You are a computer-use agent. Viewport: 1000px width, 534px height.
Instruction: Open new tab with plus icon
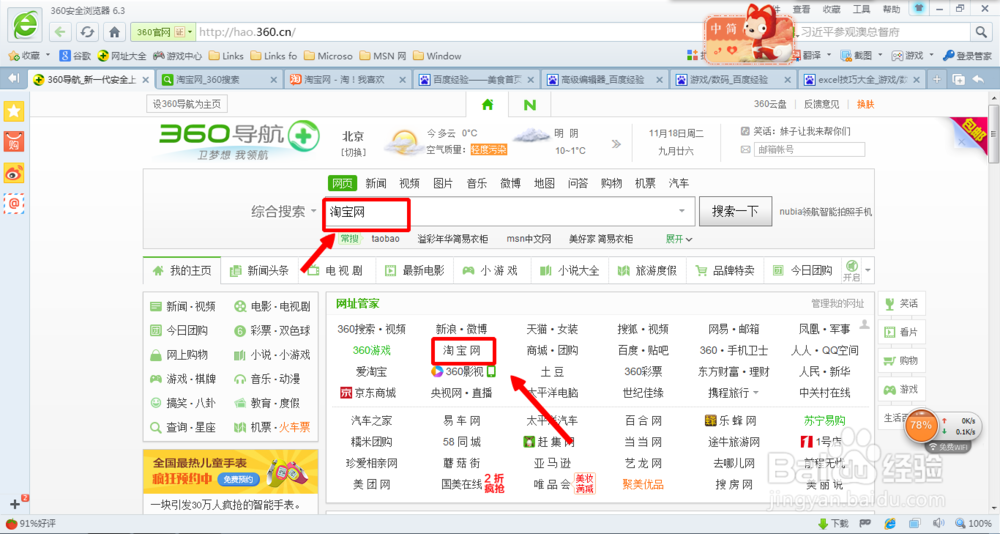(x=936, y=79)
